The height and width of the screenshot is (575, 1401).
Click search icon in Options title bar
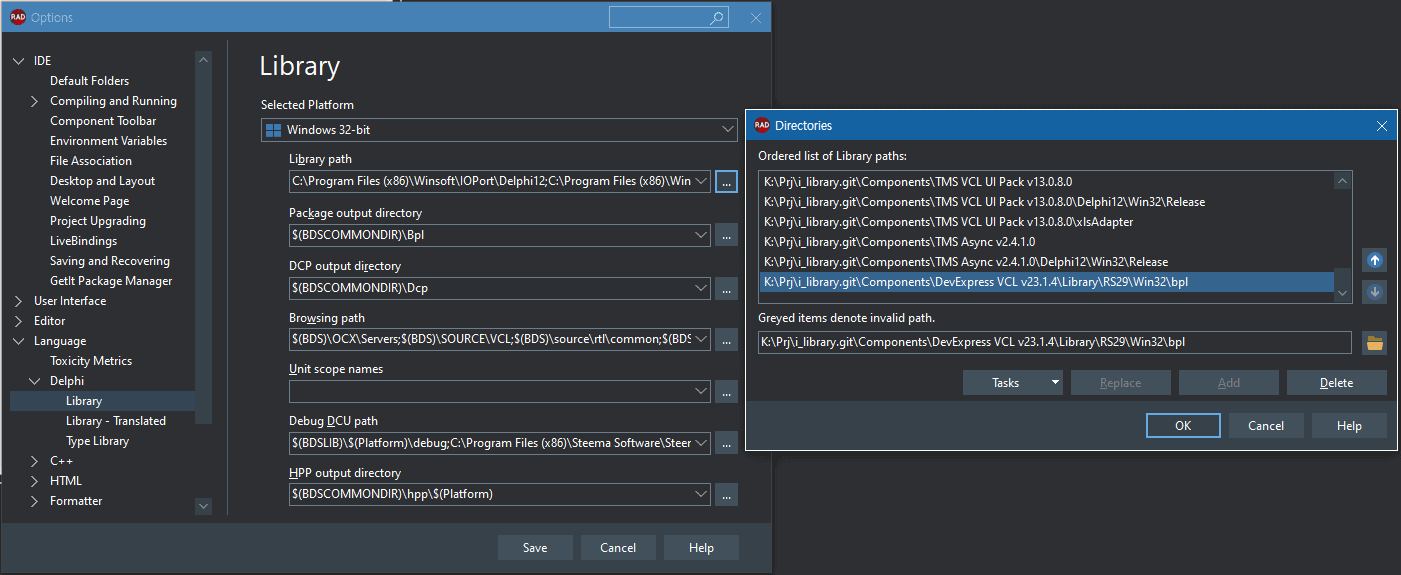click(717, 18)
